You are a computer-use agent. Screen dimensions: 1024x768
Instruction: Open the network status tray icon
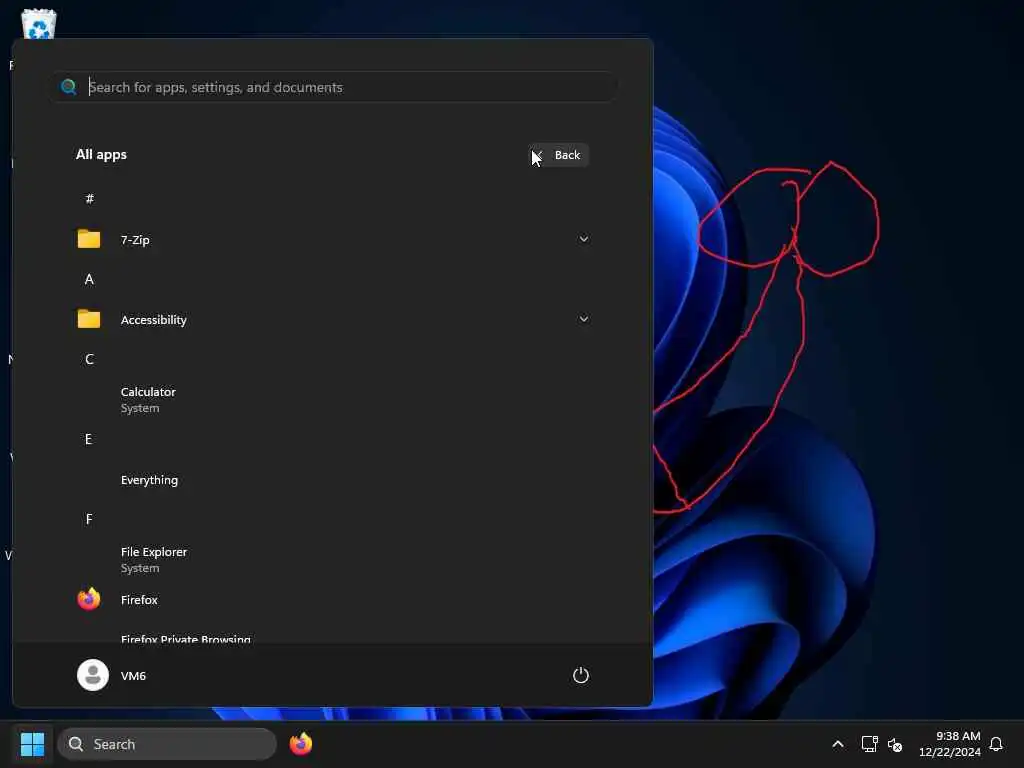point(869,744)
